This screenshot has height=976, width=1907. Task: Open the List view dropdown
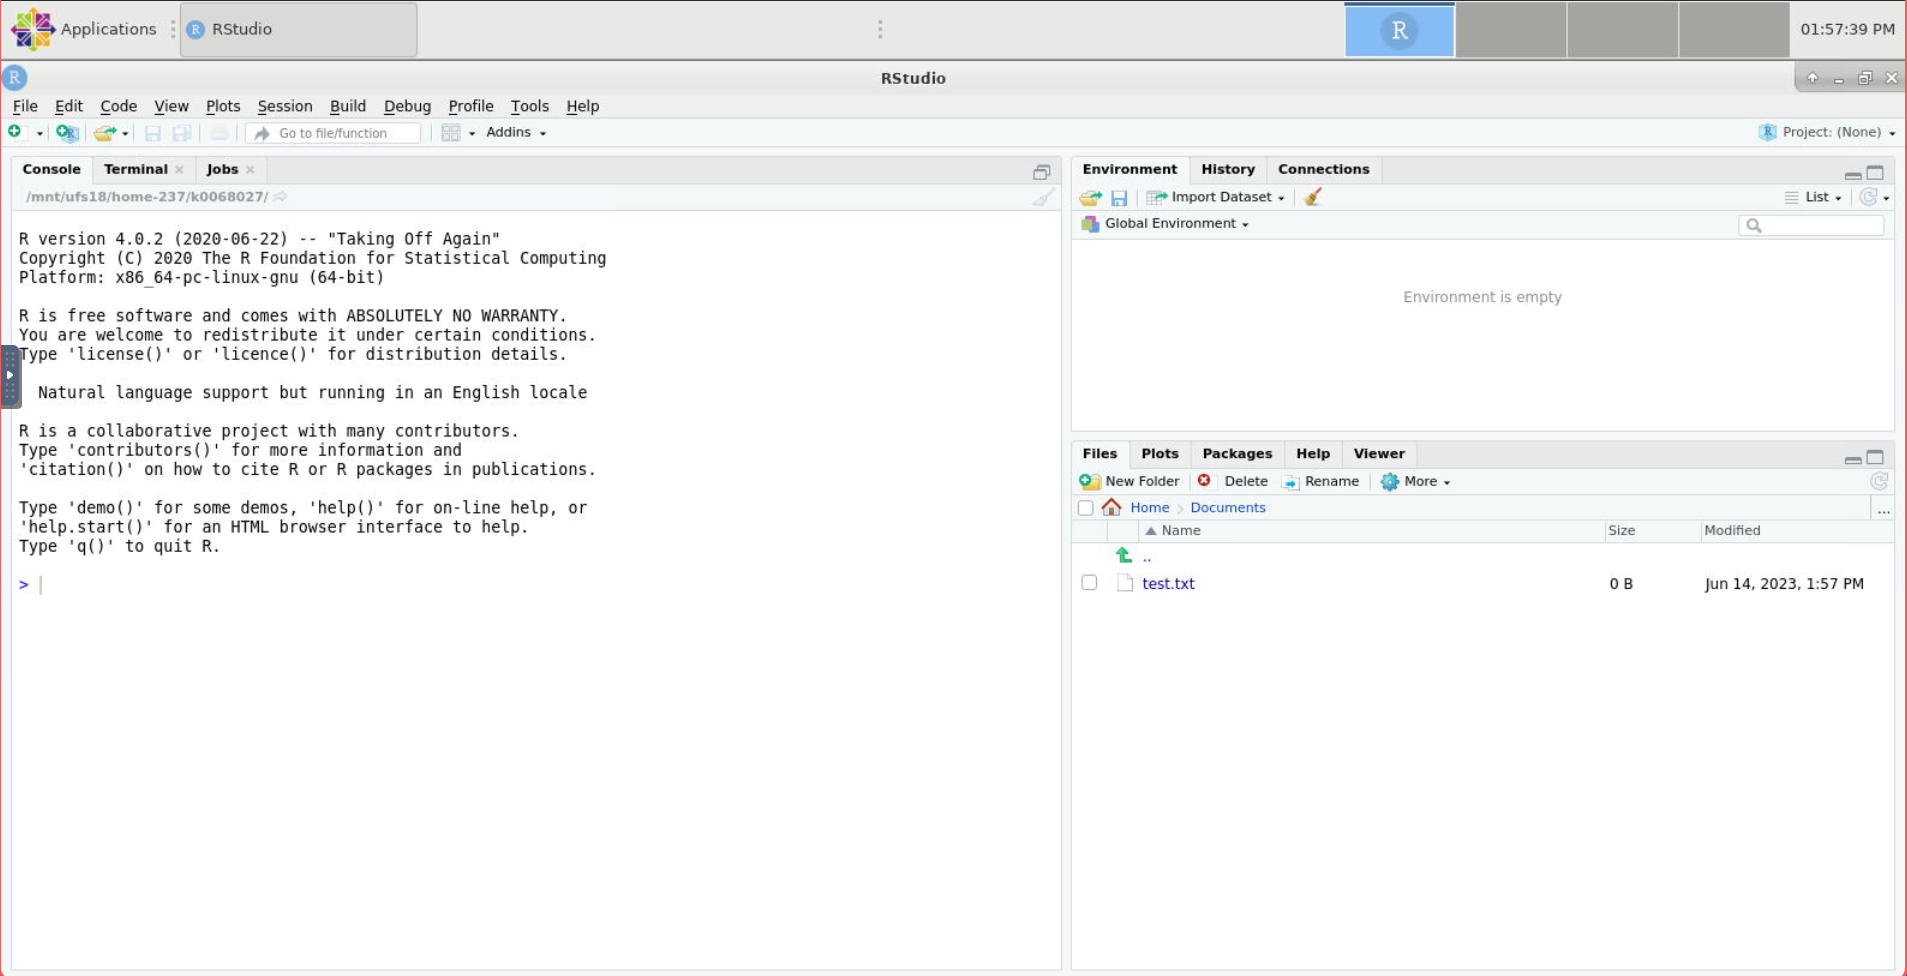pyautogui.click(x=1813, y=197)
